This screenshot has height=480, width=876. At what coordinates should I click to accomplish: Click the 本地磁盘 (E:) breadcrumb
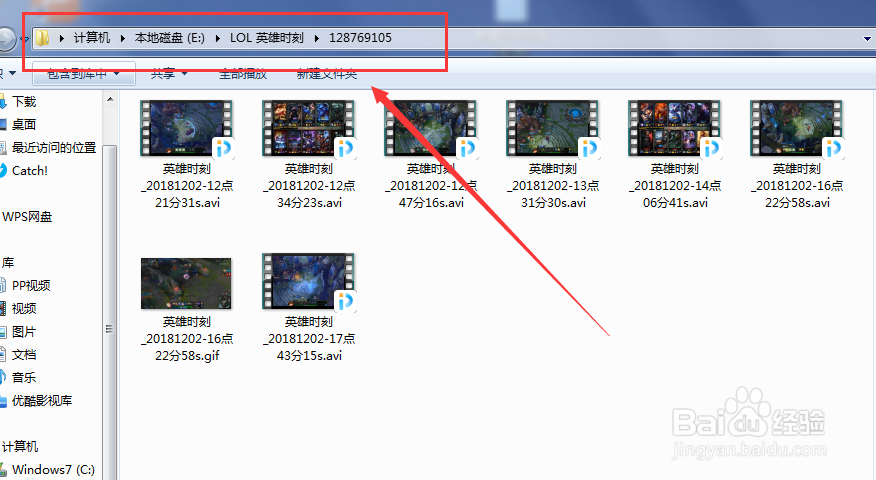[x=169, y=38]
